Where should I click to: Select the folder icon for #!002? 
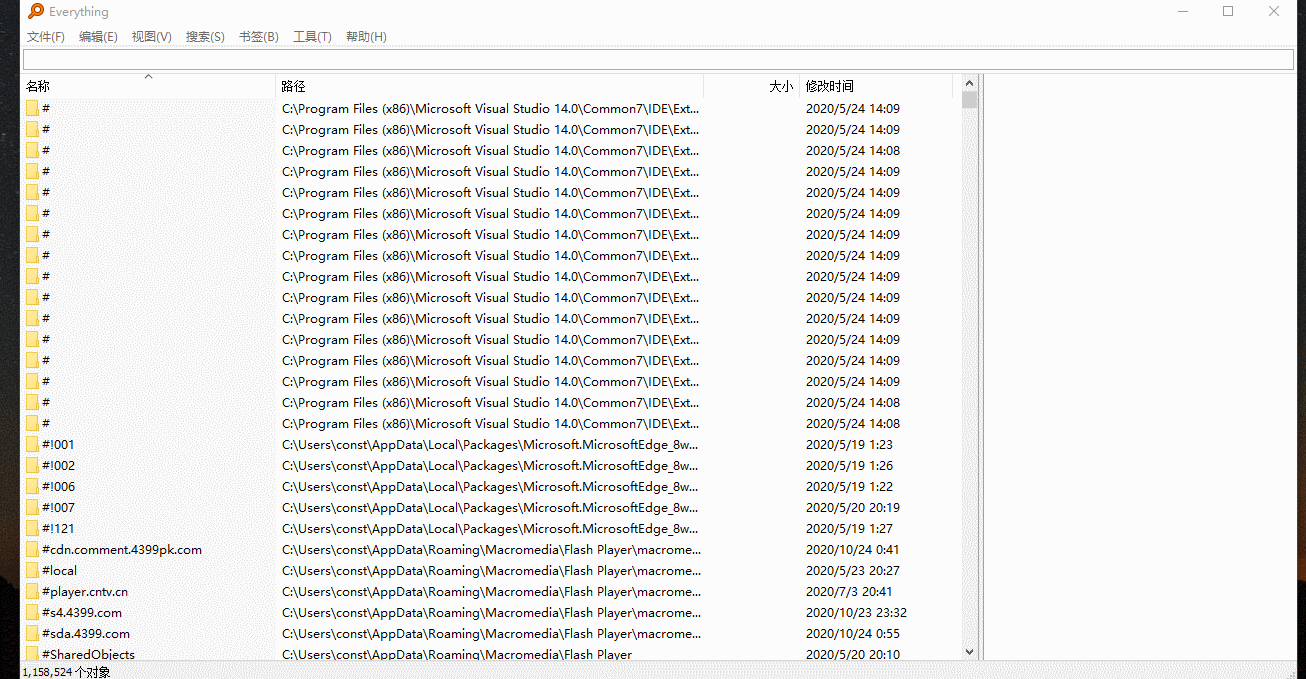coord(32,466)
